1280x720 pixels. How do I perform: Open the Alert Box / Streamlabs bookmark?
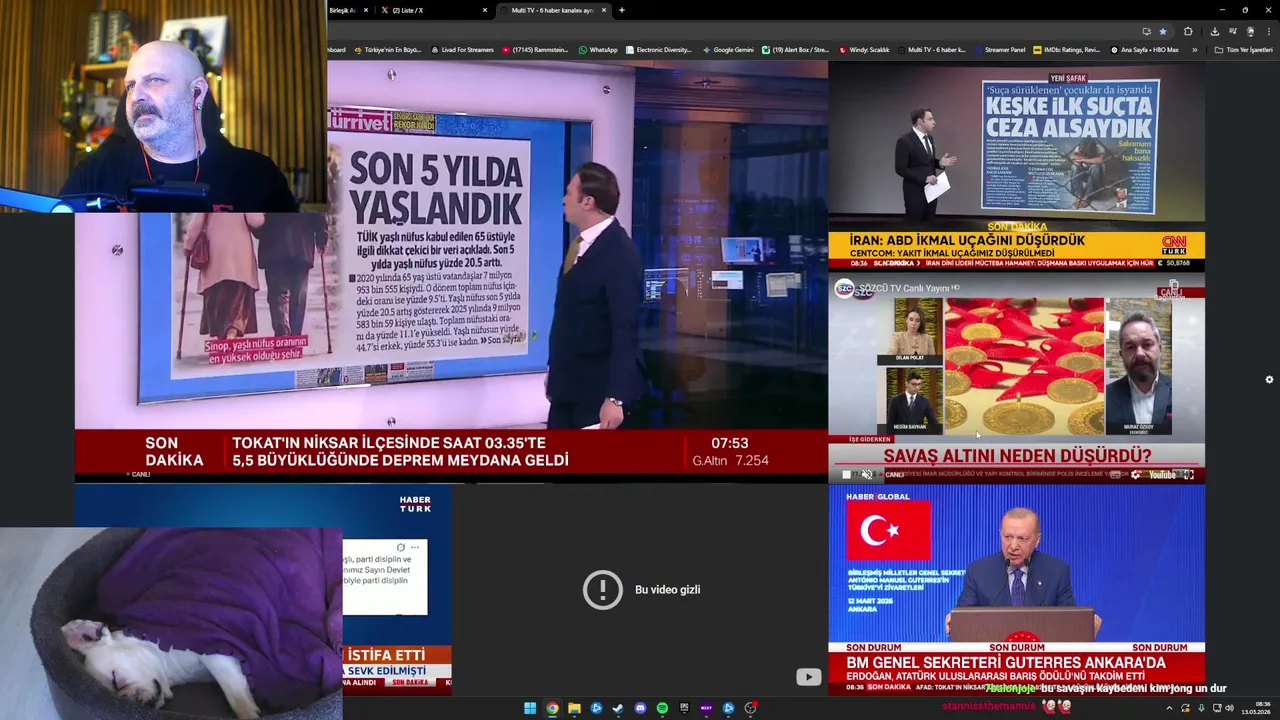click(796, 50)
